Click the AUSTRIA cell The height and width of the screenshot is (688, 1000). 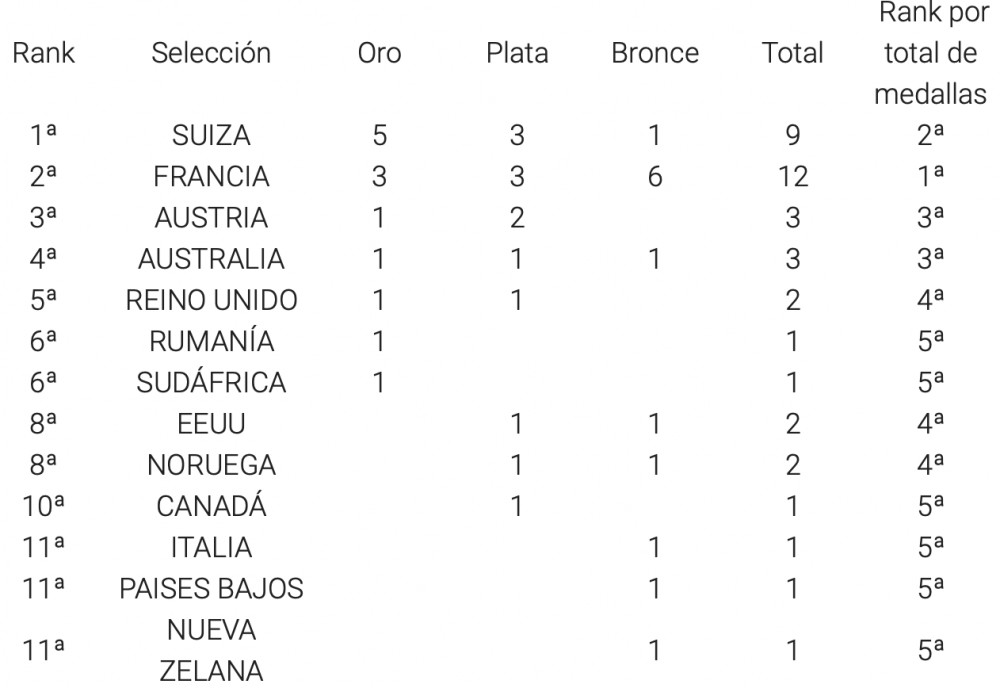tap(211, 218)
